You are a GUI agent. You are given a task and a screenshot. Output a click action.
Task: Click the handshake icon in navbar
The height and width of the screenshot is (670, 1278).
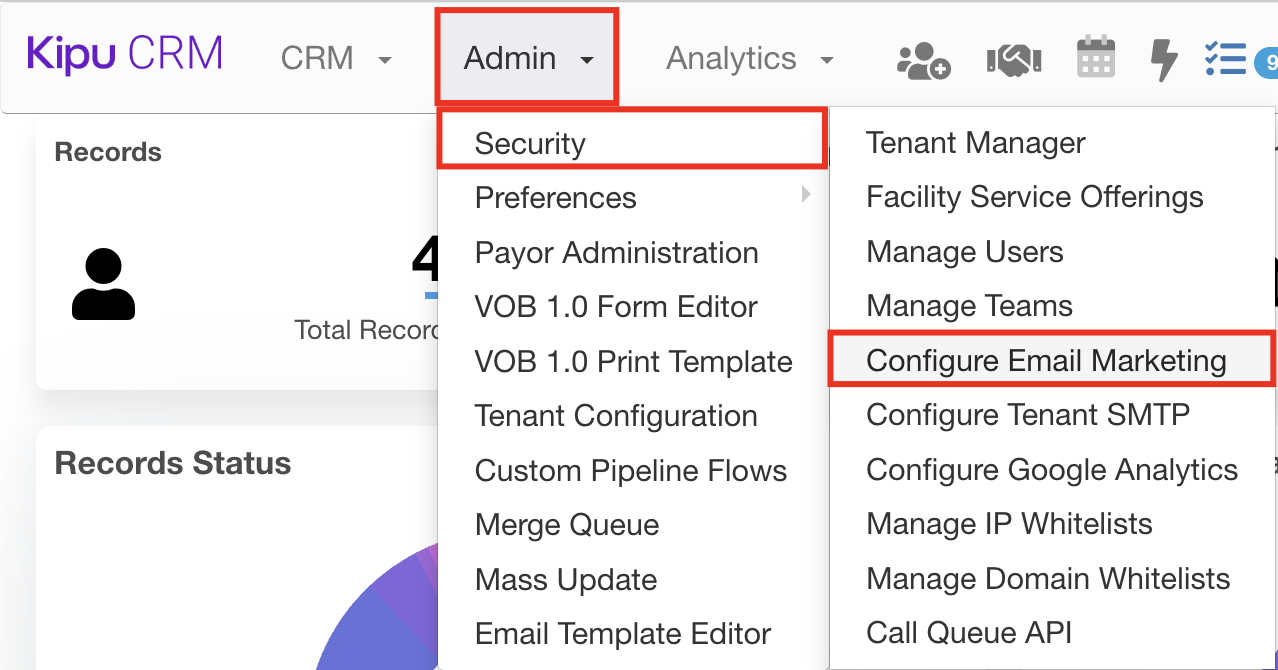pyautogui.click(x=1013, y=59)
